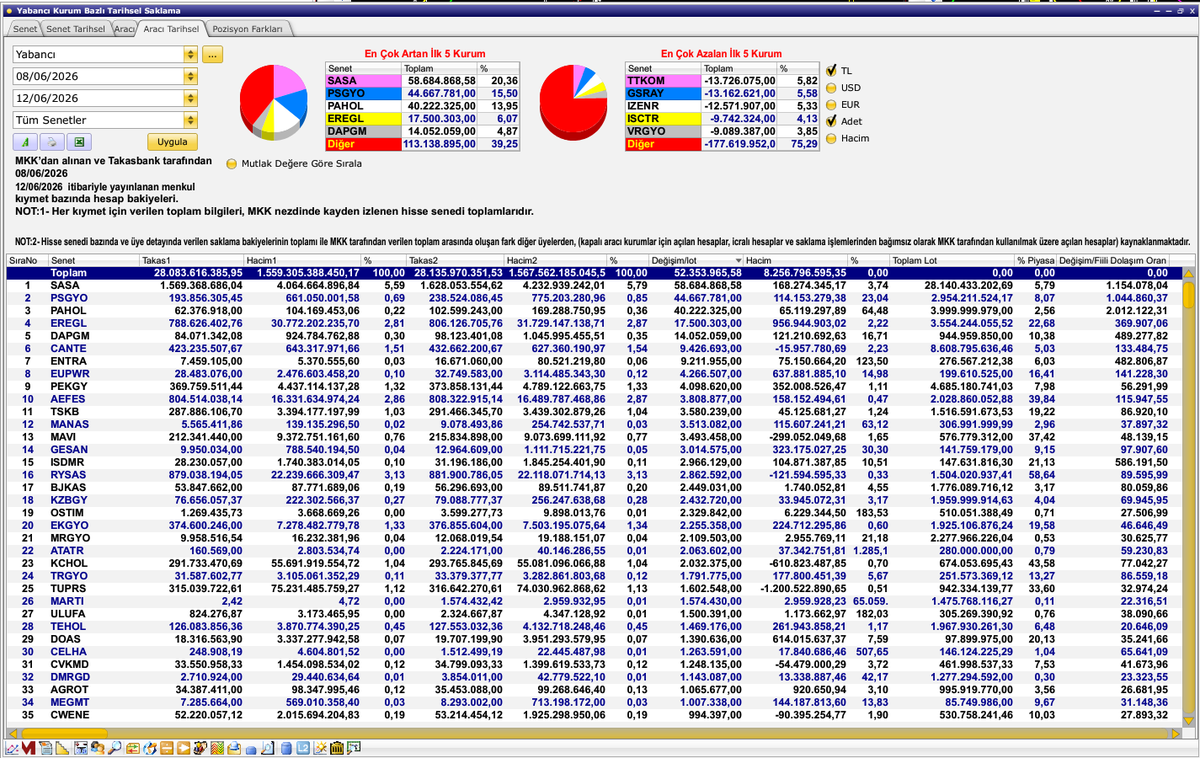Viewport: 1200px width, 758px height.
Task: Click blue PSGYO legend row in Artan table
Action: coord(423,93)
